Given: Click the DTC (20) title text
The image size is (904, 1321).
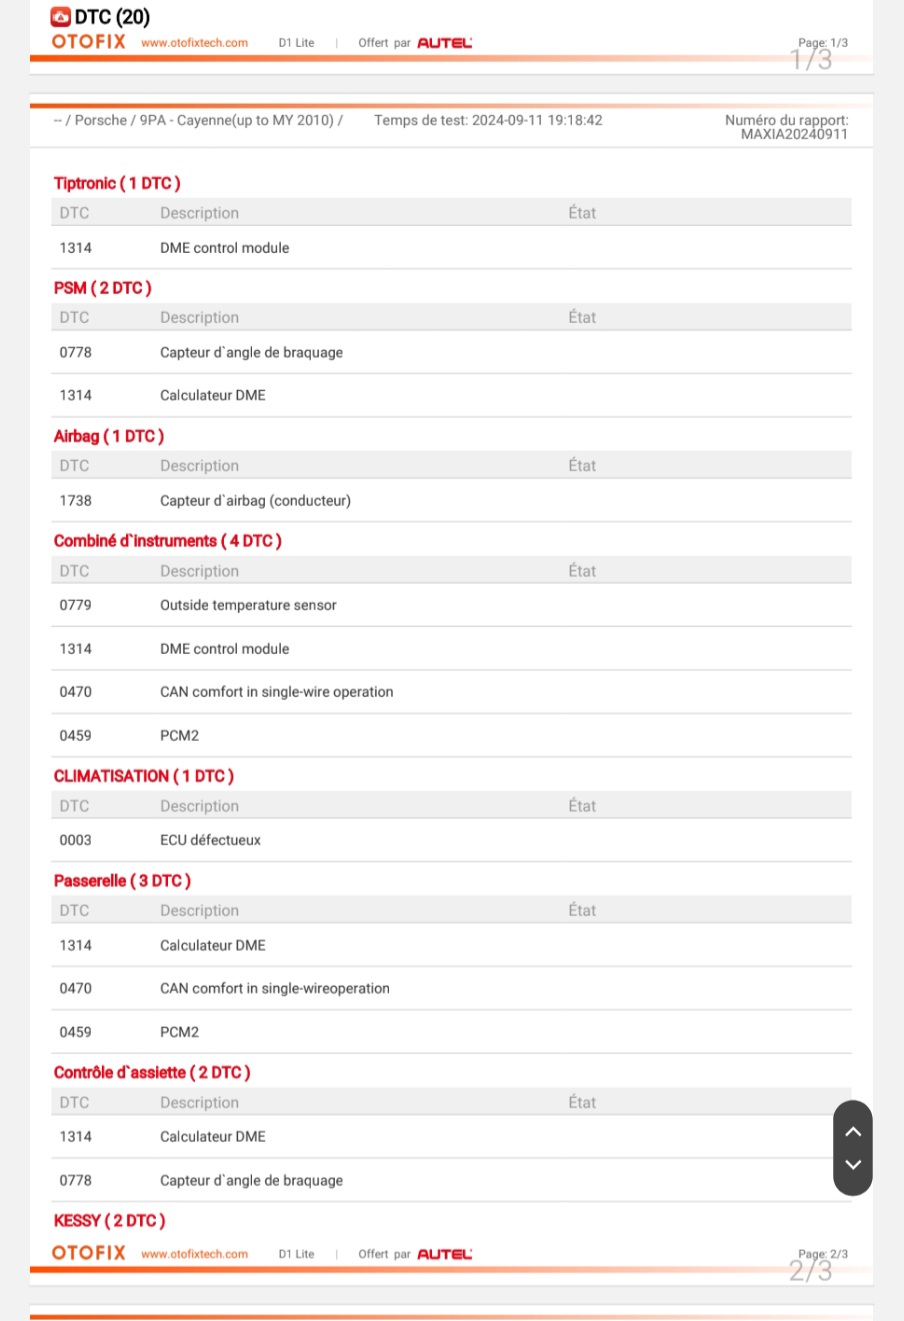Looking at the screenshot, I should [x=112, y=17].
